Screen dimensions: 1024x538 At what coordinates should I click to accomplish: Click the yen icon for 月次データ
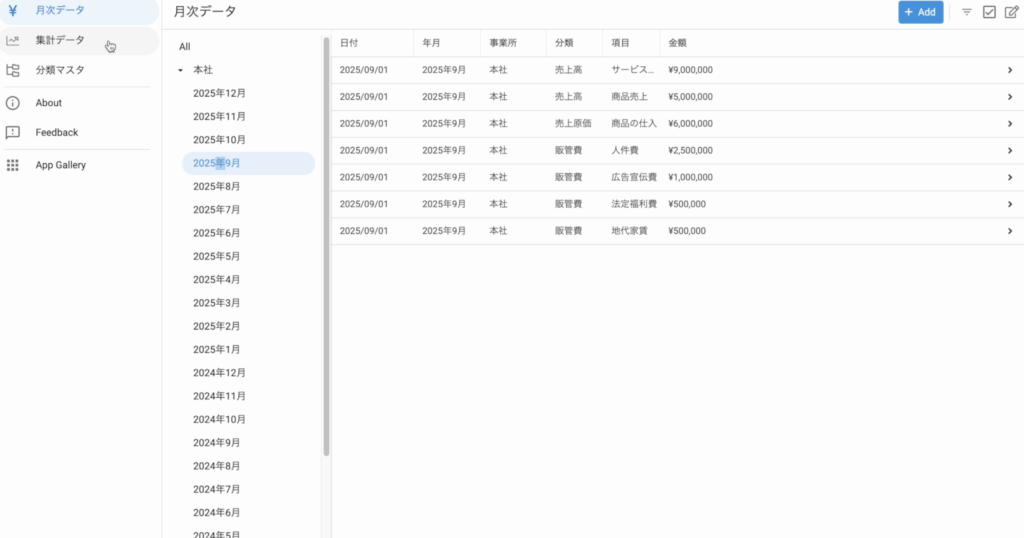click(13, 11)
